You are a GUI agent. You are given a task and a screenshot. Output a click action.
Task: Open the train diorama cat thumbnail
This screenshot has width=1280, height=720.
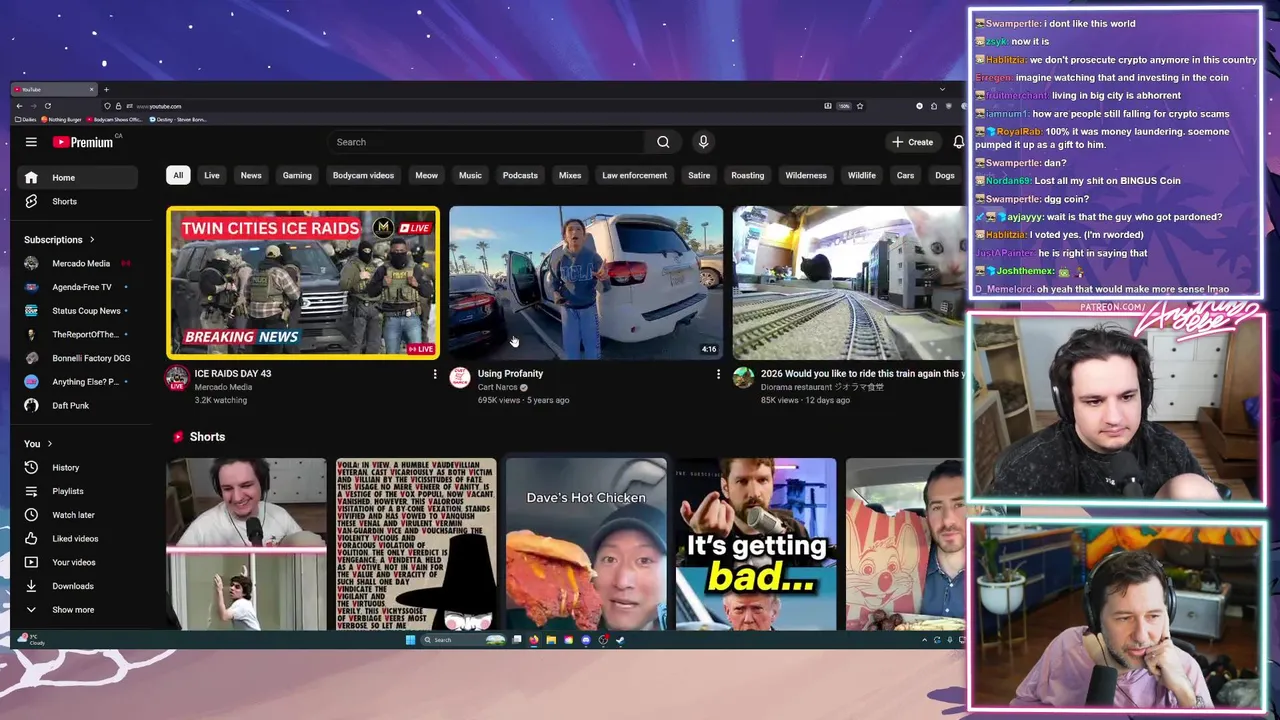(x=848, y=282)
